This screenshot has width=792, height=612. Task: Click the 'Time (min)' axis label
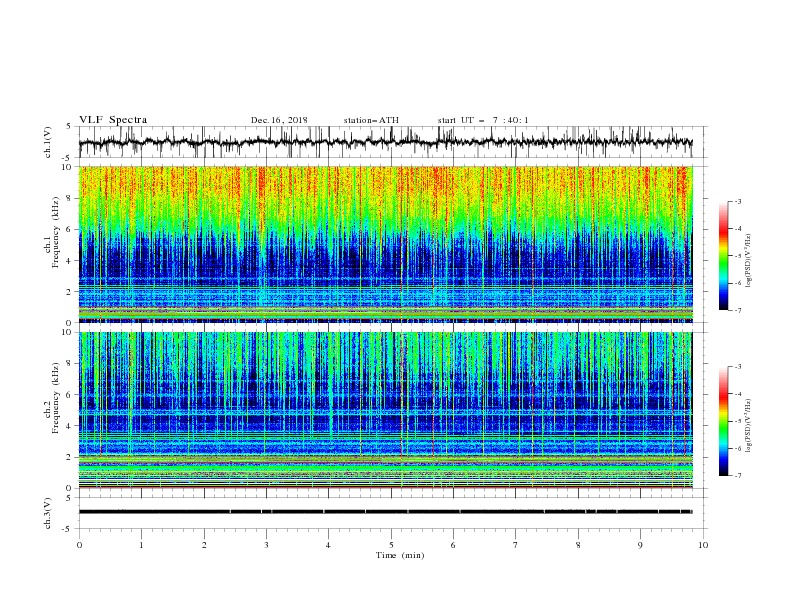[400, 555]
